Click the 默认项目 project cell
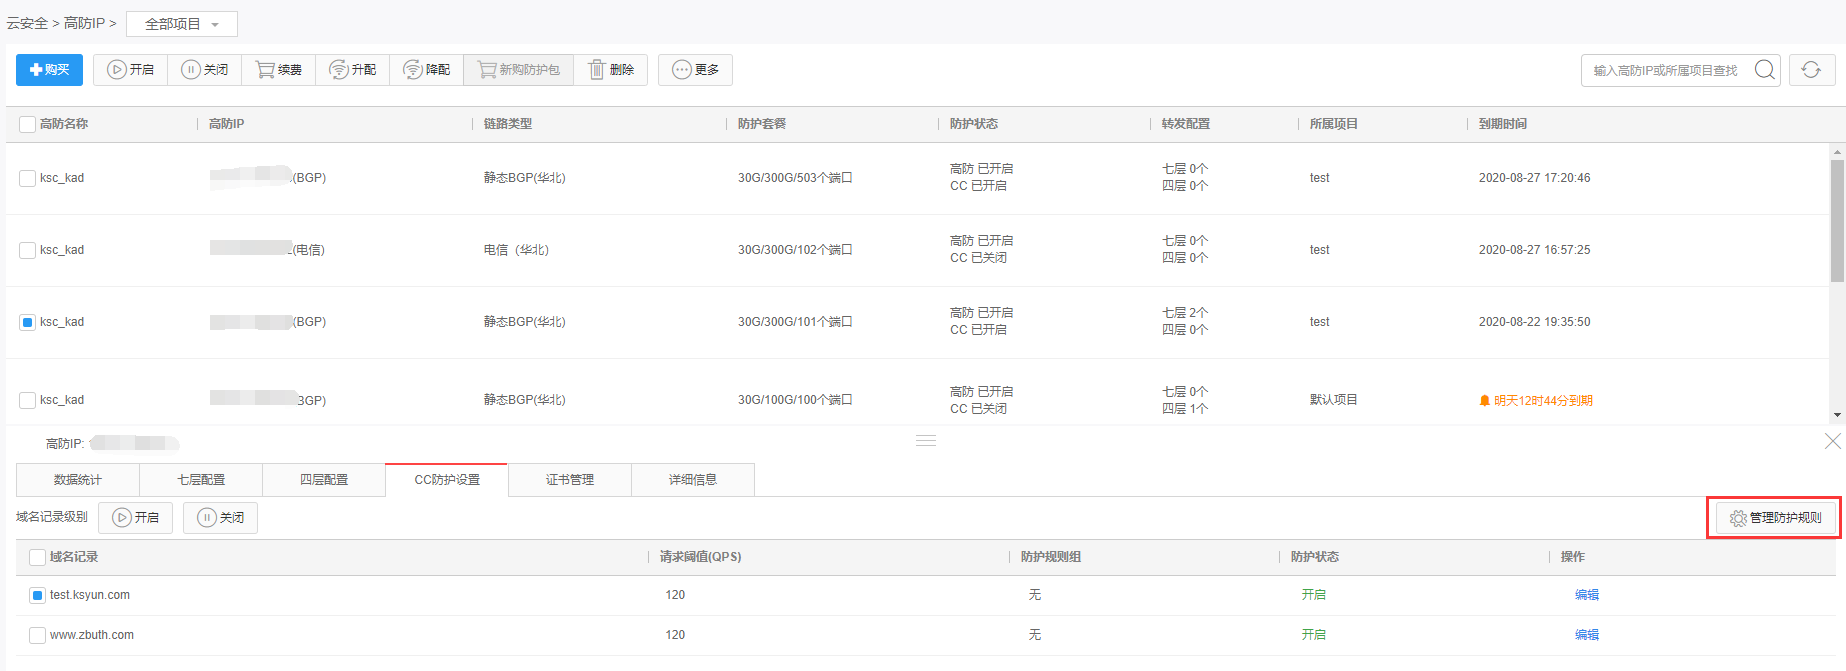Image resolution: width=1846 pixels, height=671 pixels. coord(1334,400)
